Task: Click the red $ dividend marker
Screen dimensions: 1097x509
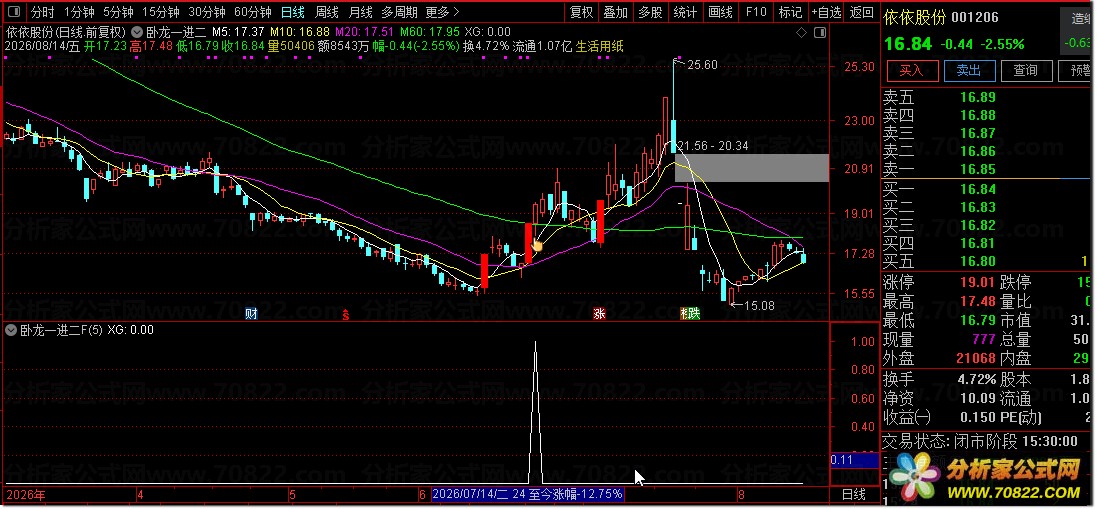Action: point(345,315)
